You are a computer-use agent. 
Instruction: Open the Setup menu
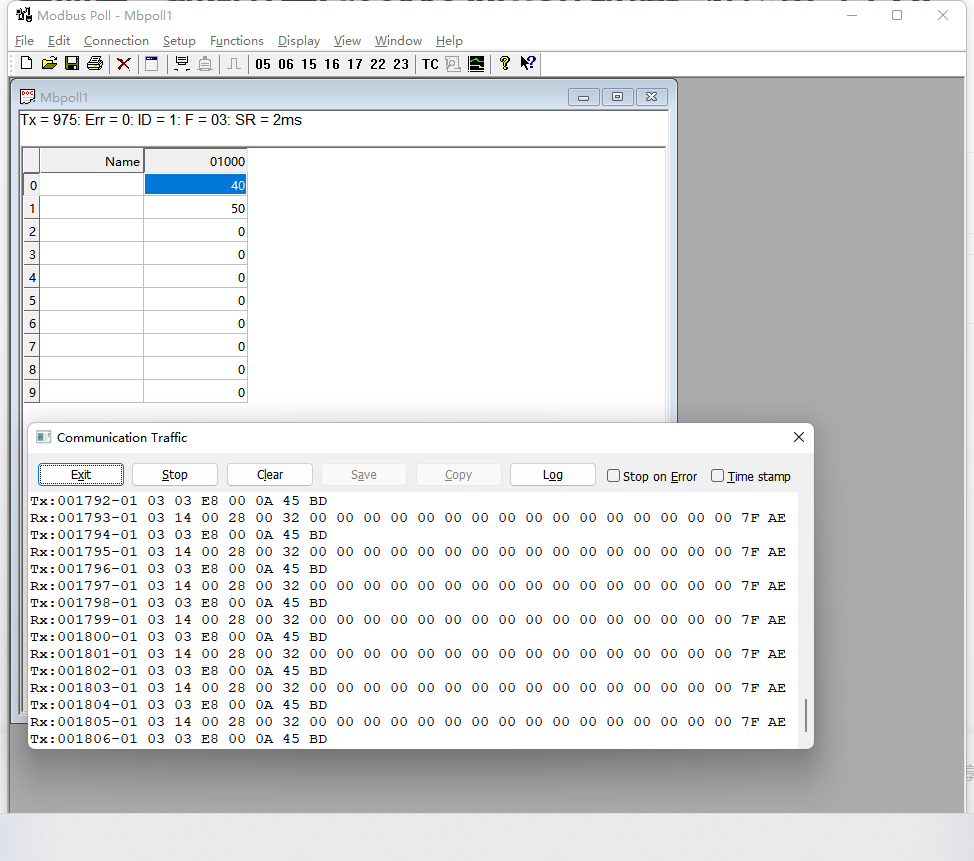[179, 40]
